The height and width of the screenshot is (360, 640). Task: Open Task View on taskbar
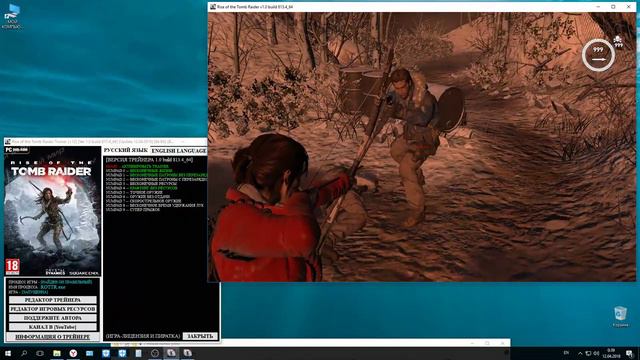(40, 353)
